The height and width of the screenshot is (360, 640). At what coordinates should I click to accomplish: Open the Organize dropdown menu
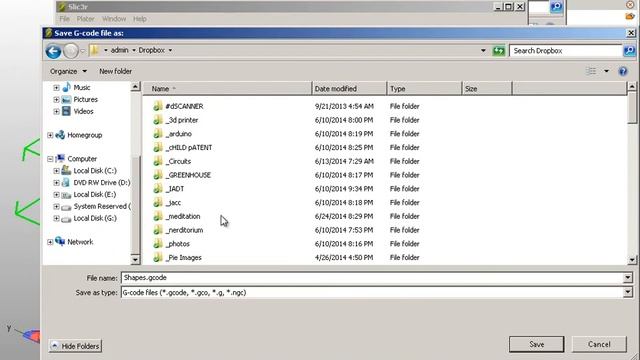[x=68, y=71]
